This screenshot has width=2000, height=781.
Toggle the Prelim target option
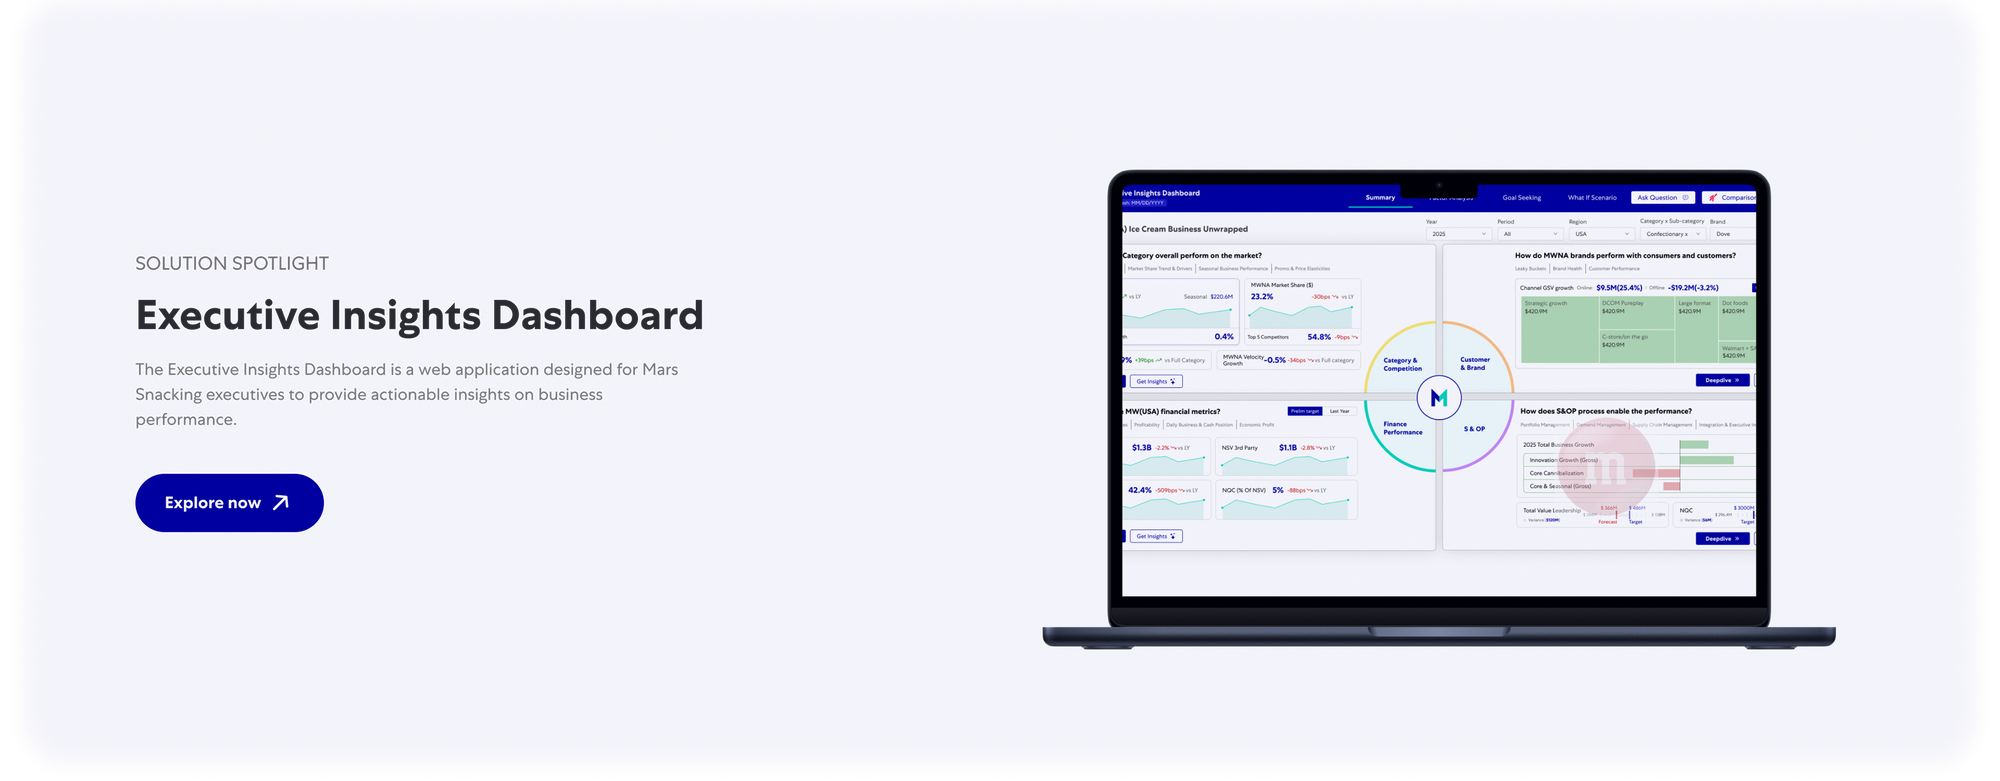[1305, 411]
